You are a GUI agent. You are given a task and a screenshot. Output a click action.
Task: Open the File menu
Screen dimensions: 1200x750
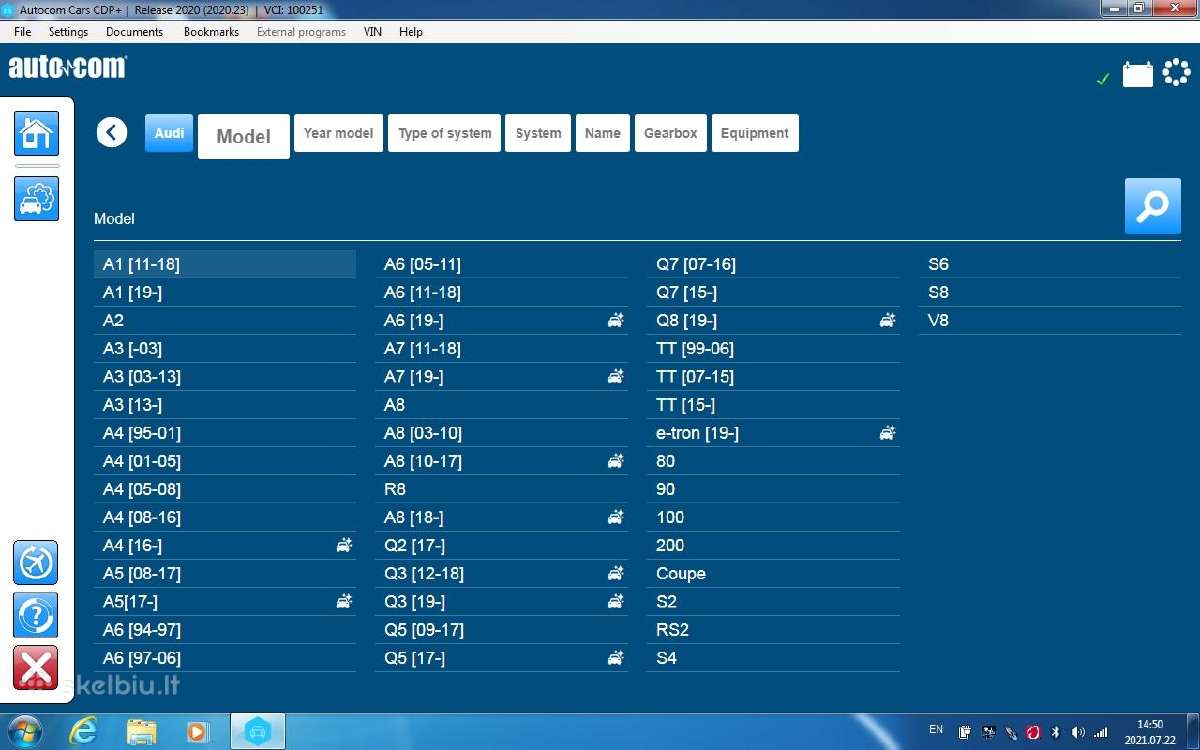coord(22,32)
